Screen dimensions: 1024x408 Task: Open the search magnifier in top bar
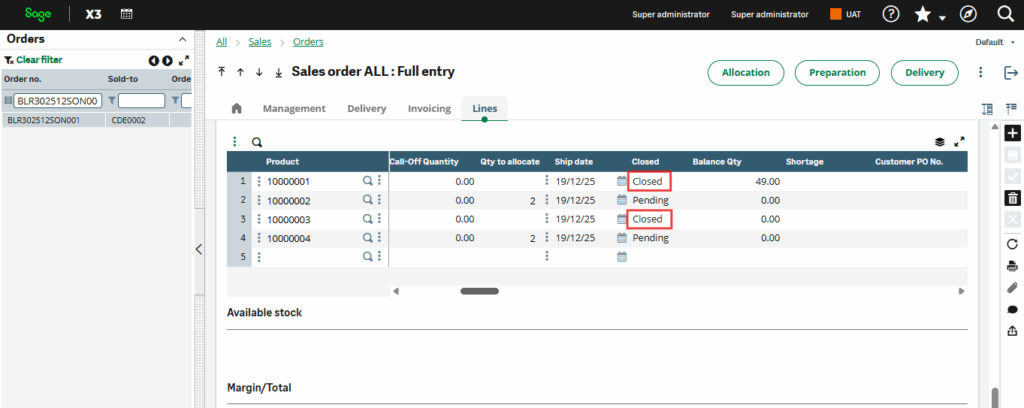pyautogui.click(x=1005, y=14)
